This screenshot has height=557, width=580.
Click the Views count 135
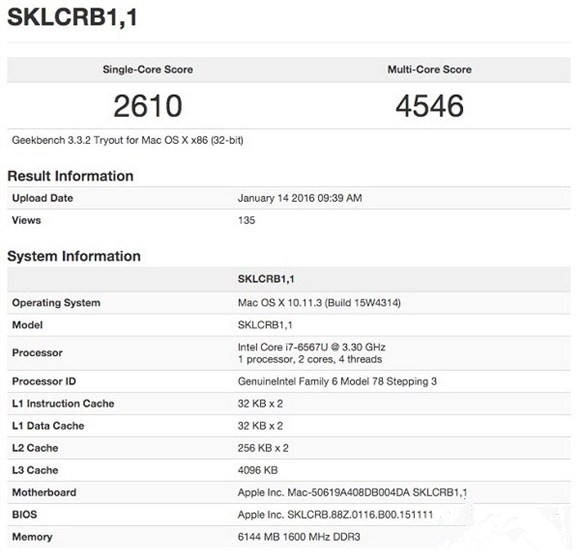point(246,220)
